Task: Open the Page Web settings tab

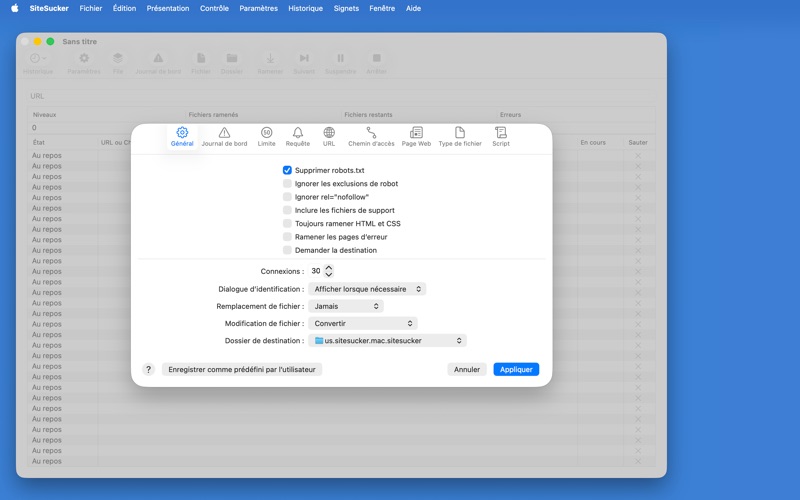Action: coord(416,137)
